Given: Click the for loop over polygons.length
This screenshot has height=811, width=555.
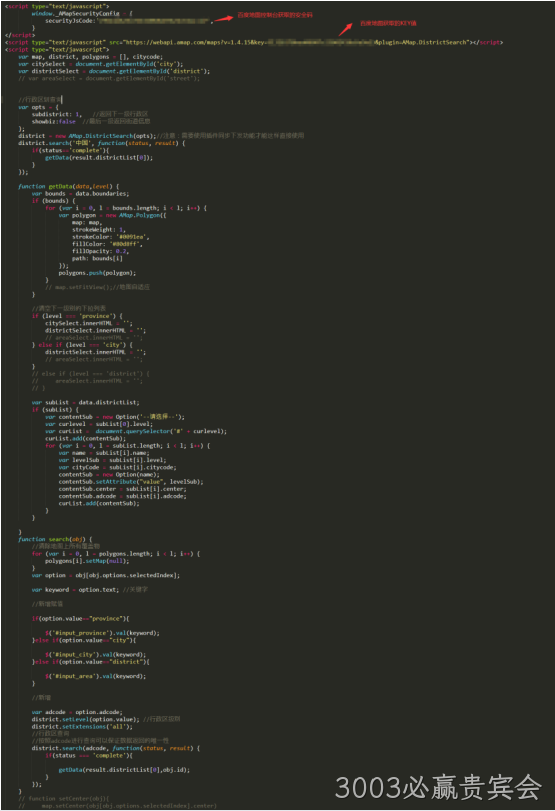Looking at the screenshot, I should tap(115, 554).
